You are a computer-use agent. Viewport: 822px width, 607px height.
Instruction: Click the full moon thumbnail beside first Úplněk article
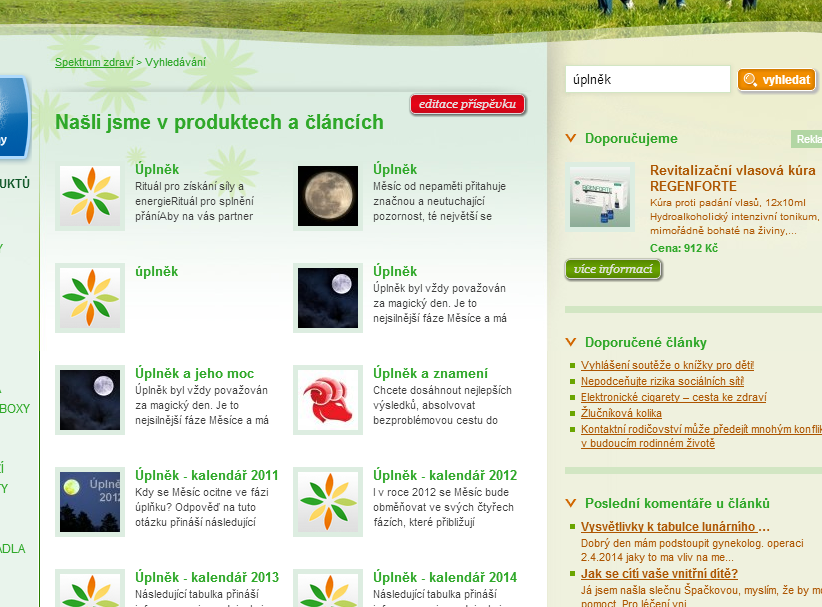coord(328,196)
